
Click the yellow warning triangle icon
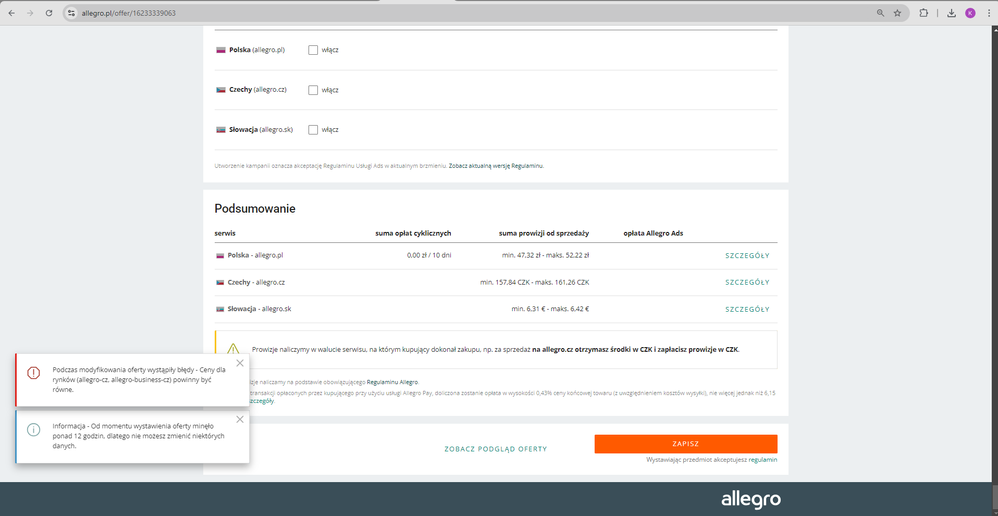coord(234,349)
